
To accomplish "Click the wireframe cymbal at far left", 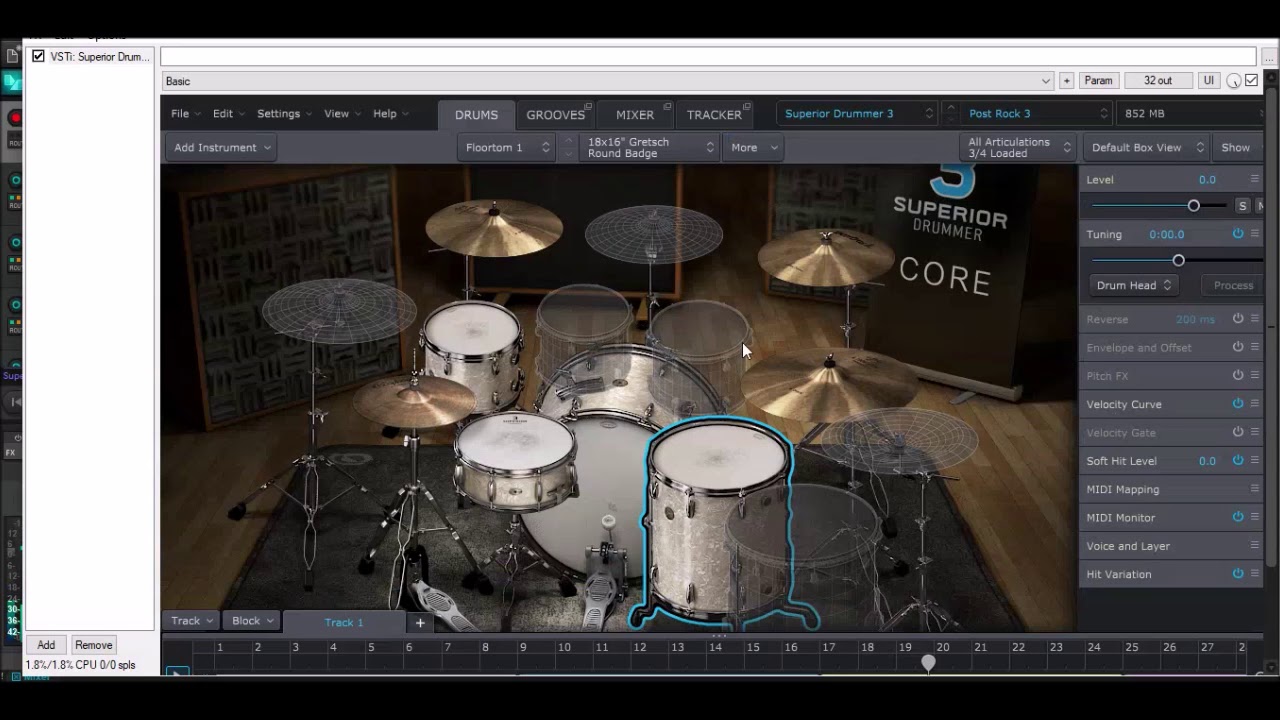I will click(x=338, y=310).
